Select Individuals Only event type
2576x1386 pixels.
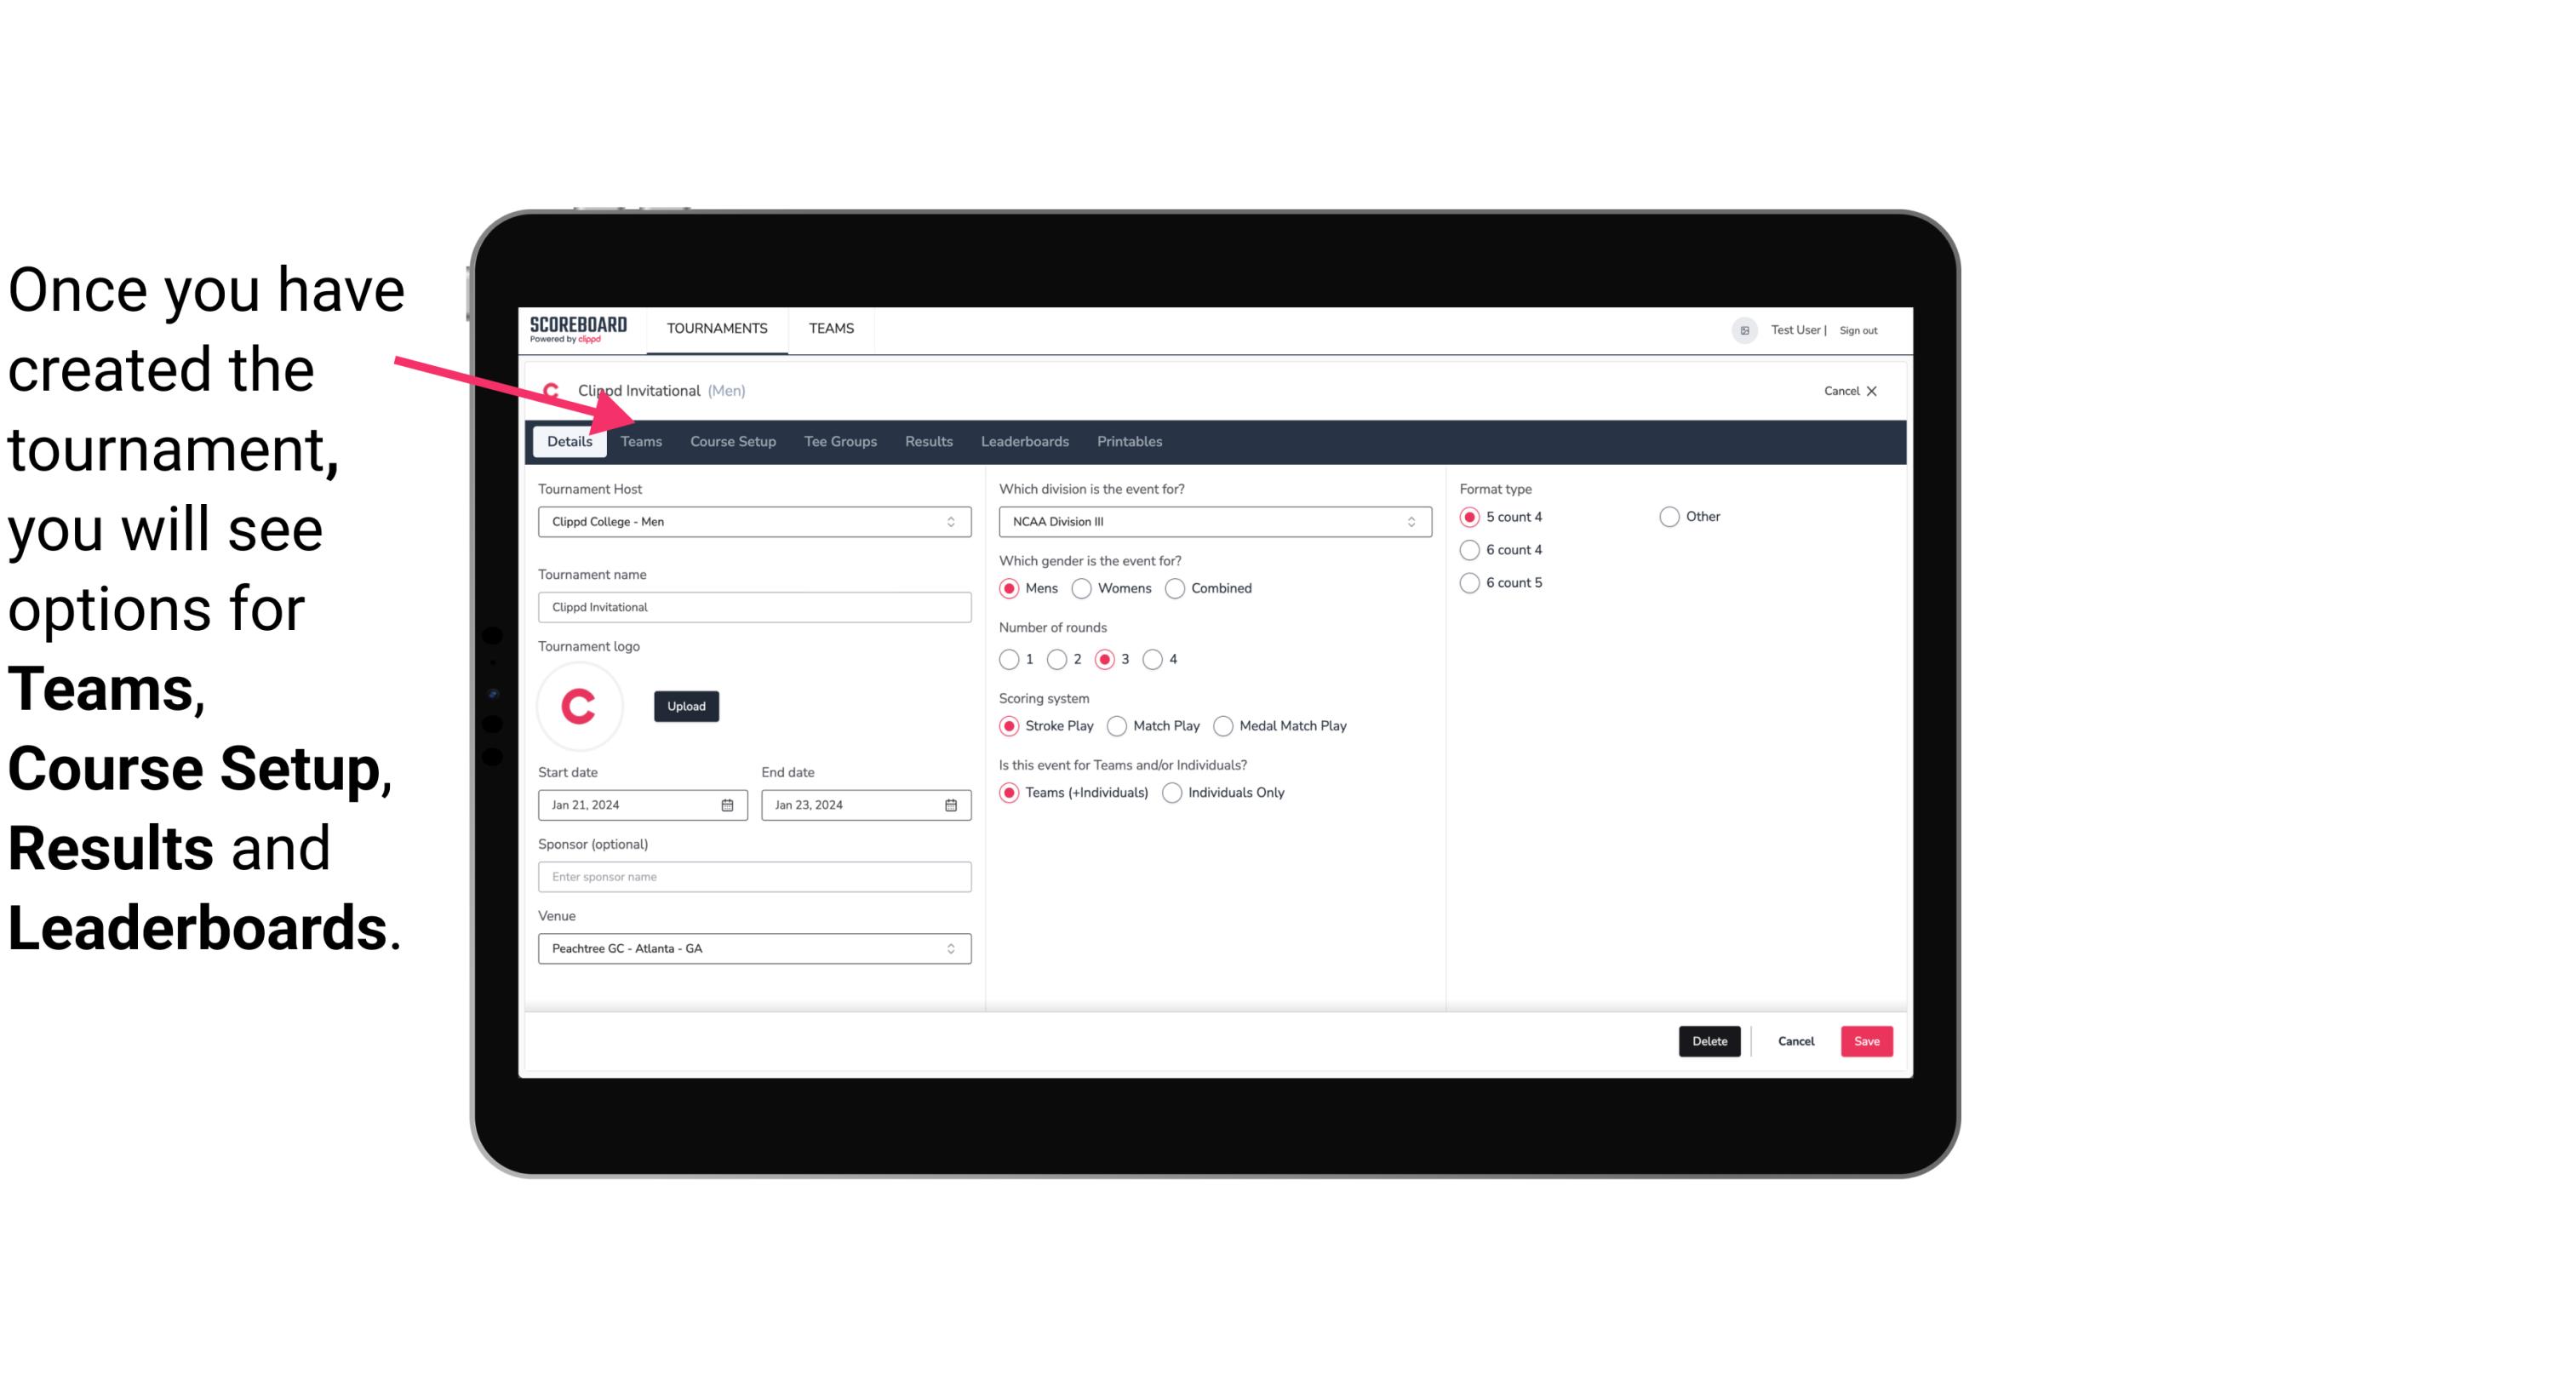click(x=1172, y=793)
